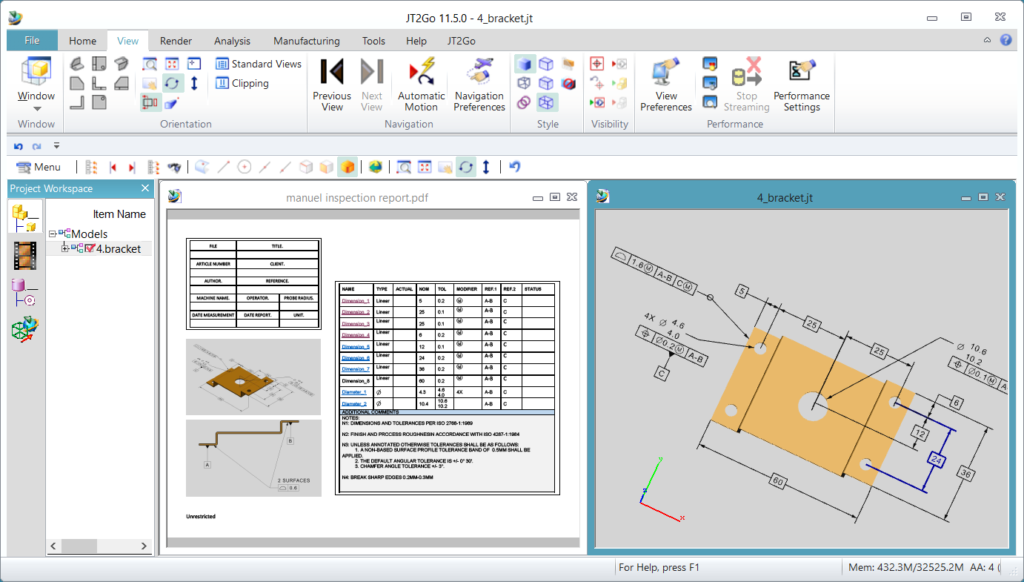The image size is (1024, 582).
Task: Open Navigation Preferences in the ribbon
Action: (478, 83)
